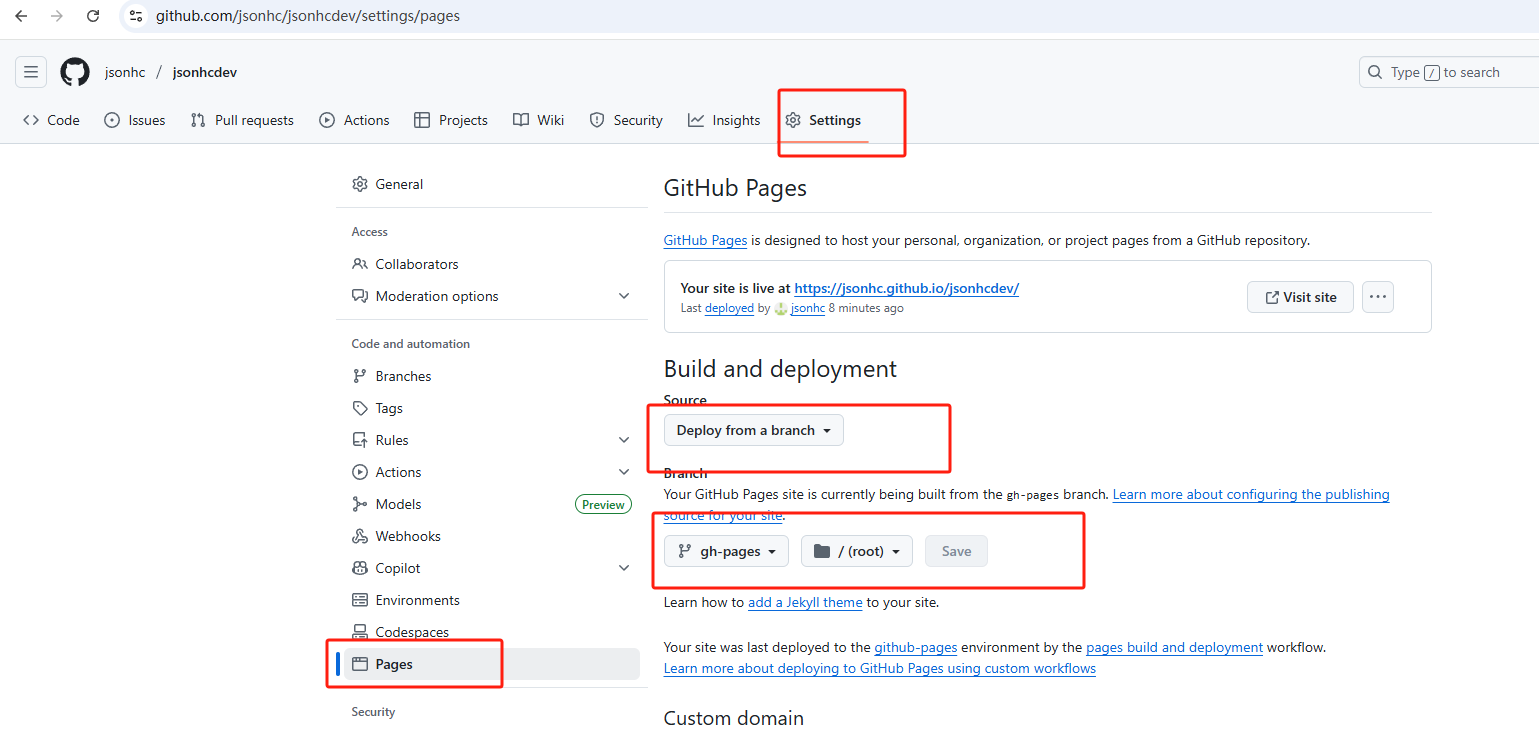Select Pages in the settings sidebar
Screen dimensions: 1539x730
[492, 664]
